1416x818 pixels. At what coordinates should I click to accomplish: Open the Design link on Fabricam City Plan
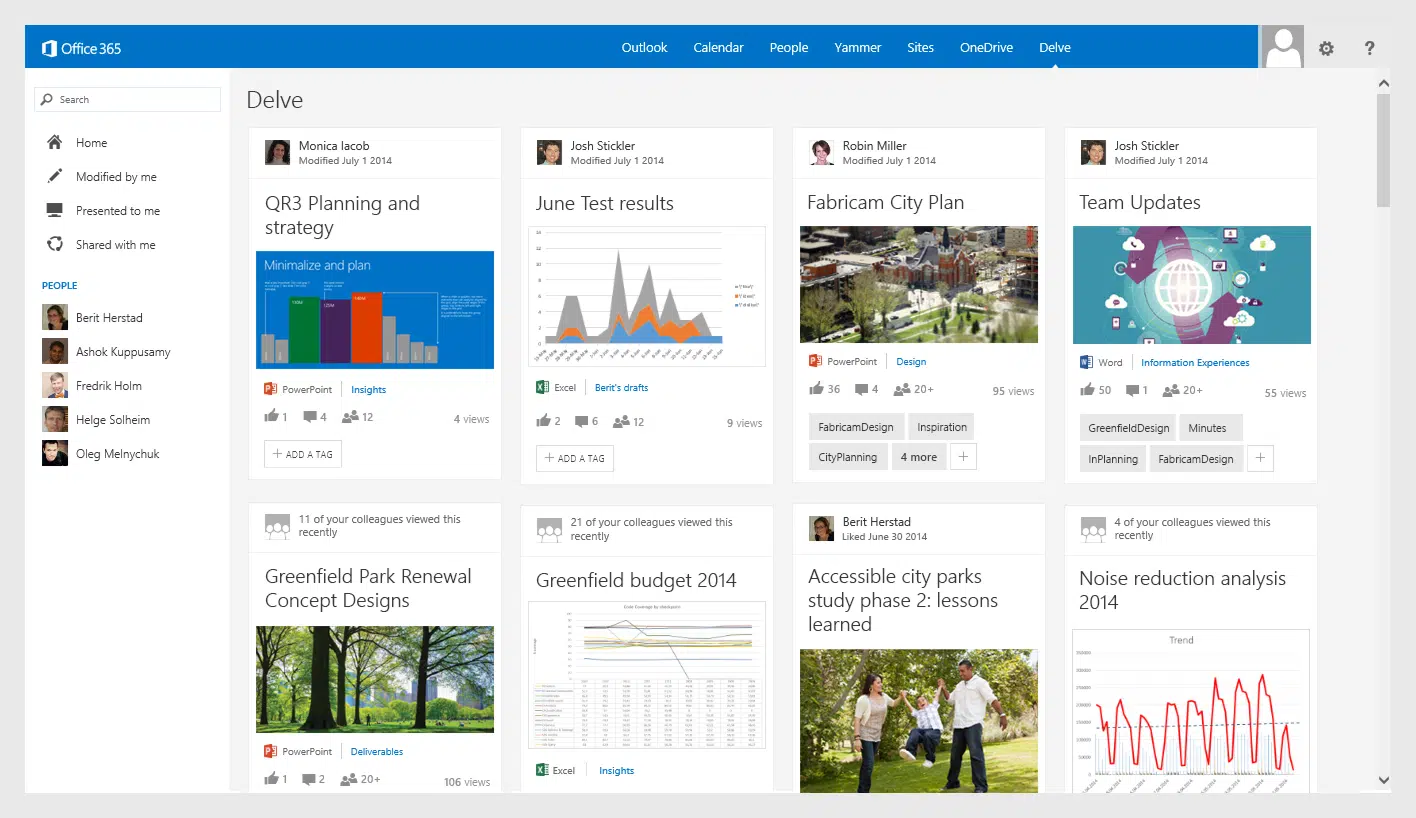[x=911, y=362]
